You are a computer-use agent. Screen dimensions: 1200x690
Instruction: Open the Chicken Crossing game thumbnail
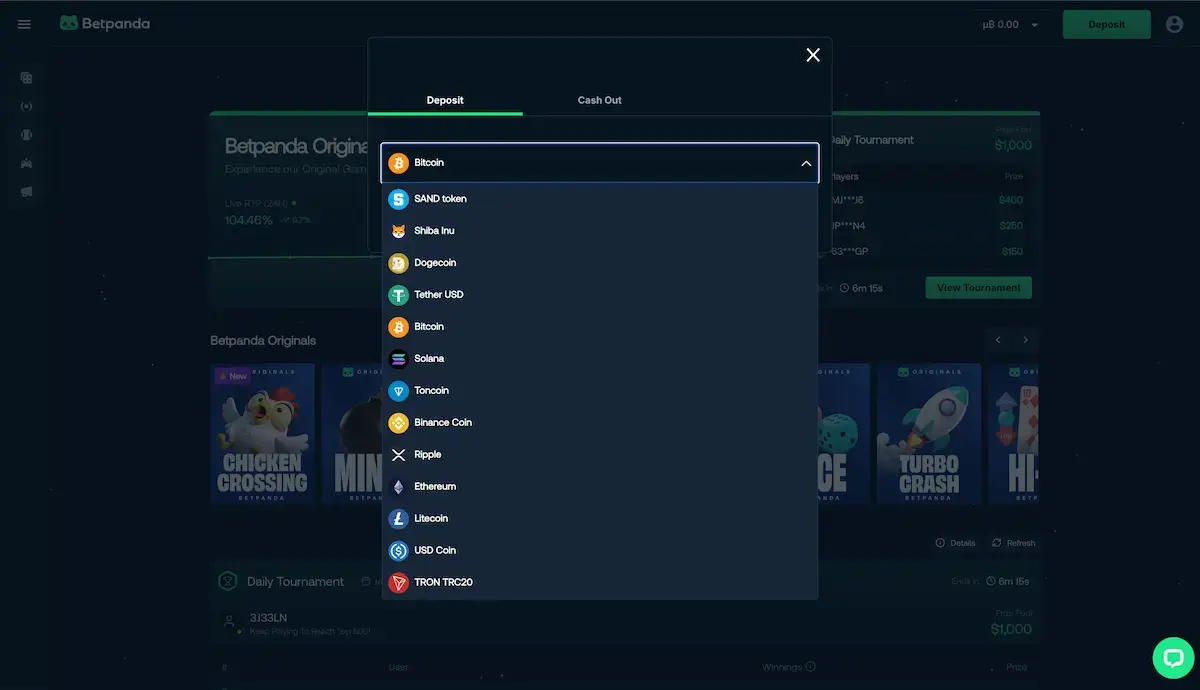[262, 433]
